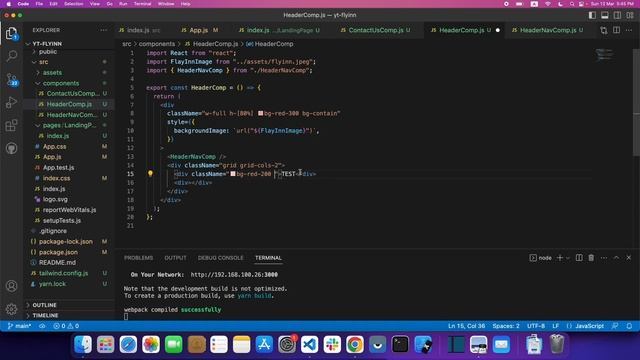The image size is (640, 360).
Task: Switch to index.js LandingPage tab
Action: [x=280, y=30]
